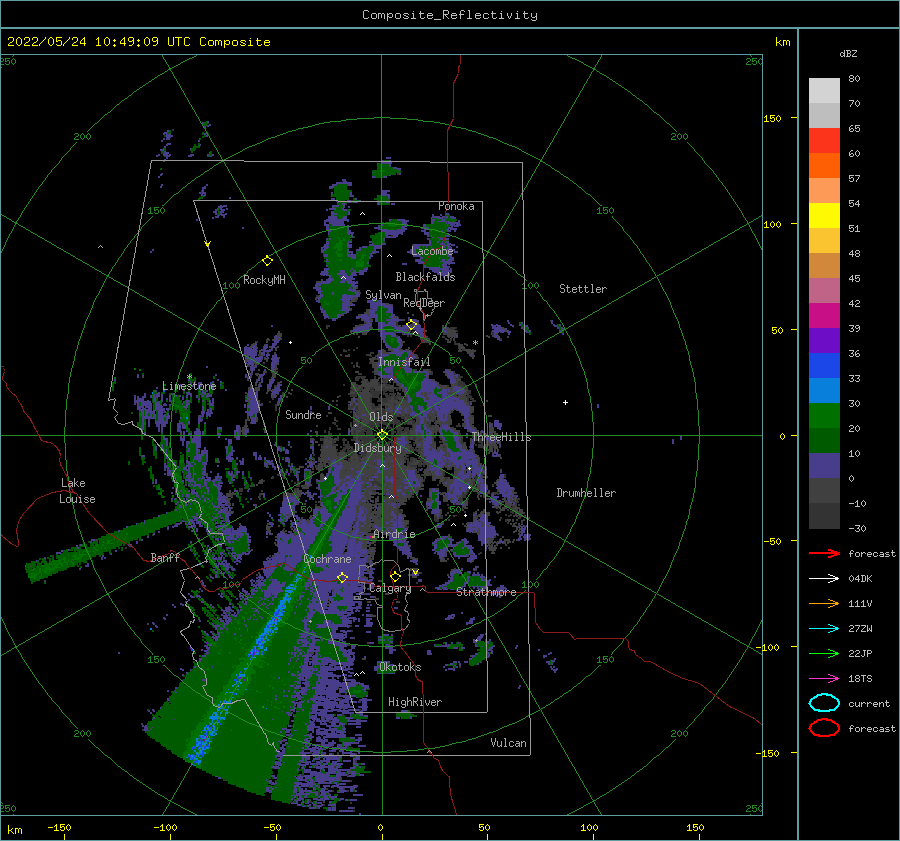Click the Calgary city label
The width and height of the screenshot is (900, 841).
click(390, 588)
